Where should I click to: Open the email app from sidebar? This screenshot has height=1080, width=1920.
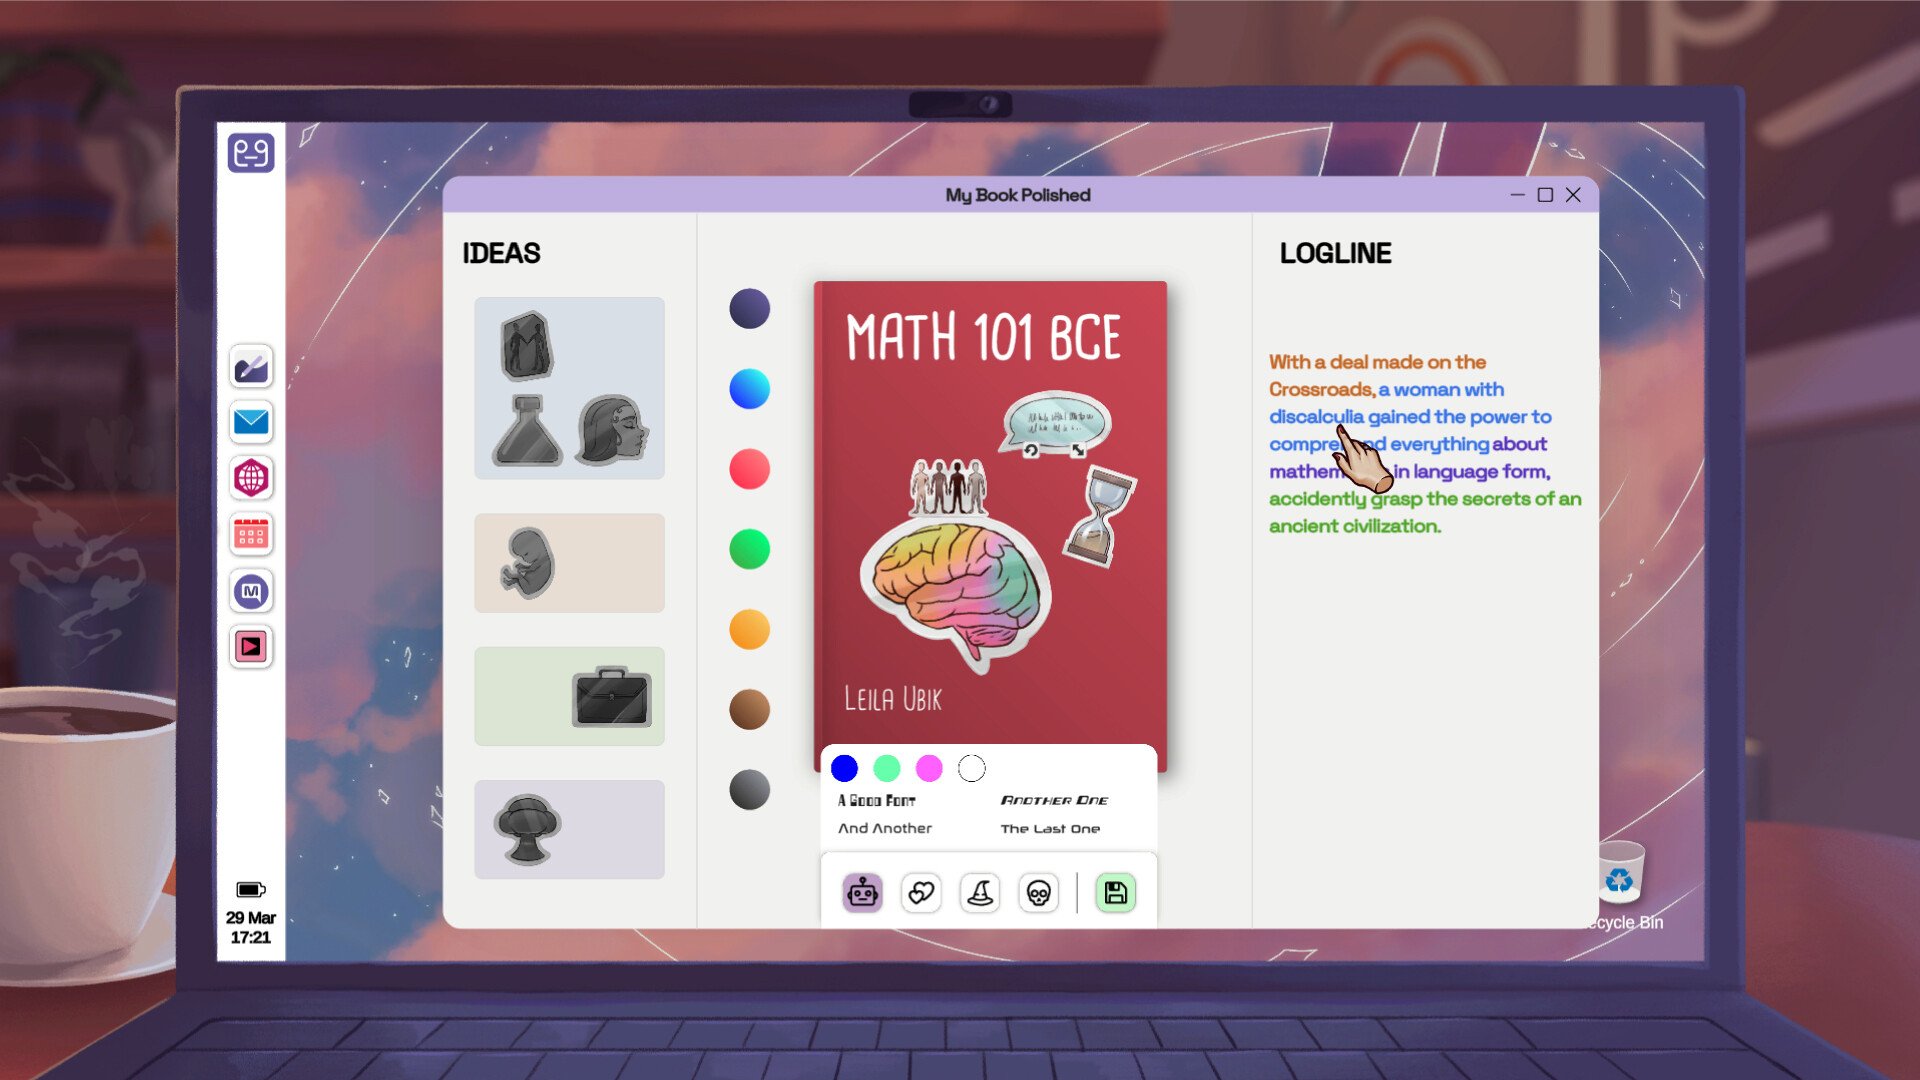click(x=250, y=422)
